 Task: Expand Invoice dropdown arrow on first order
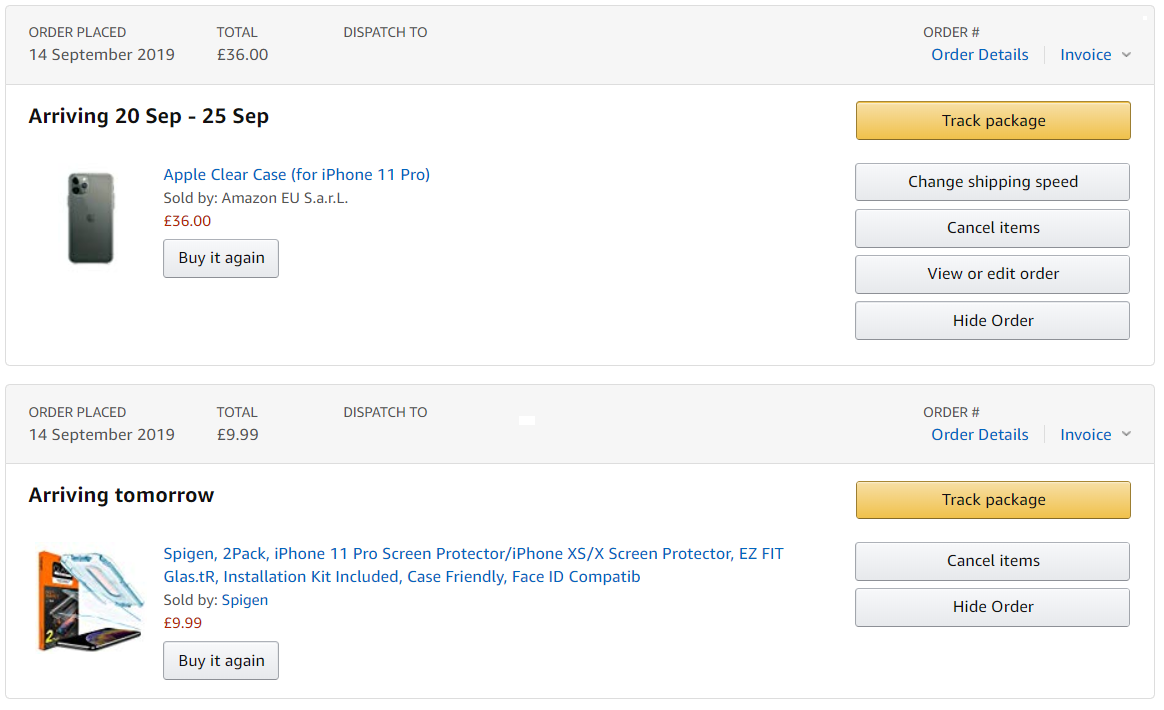pos(1125,55)
